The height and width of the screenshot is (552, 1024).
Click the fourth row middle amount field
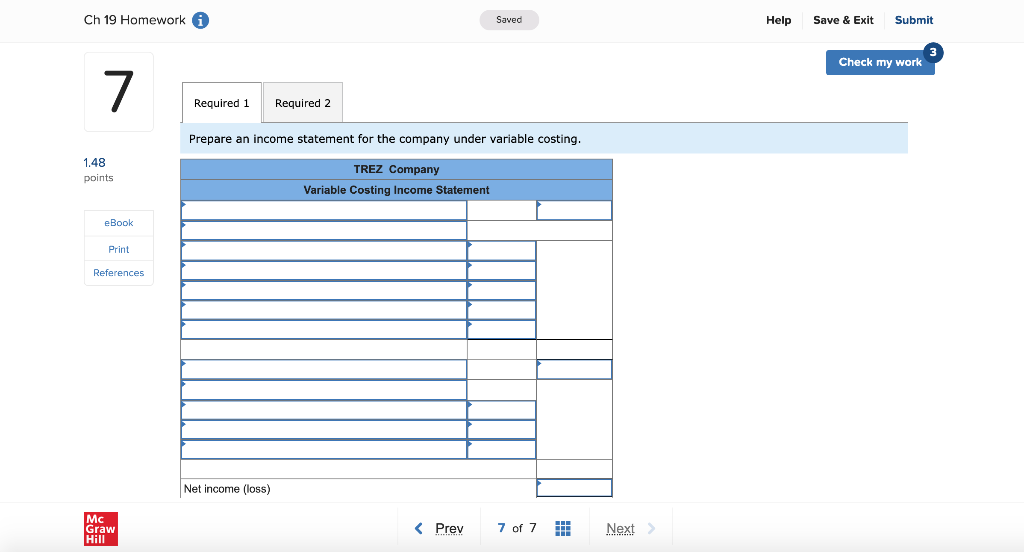pos(502,270)
